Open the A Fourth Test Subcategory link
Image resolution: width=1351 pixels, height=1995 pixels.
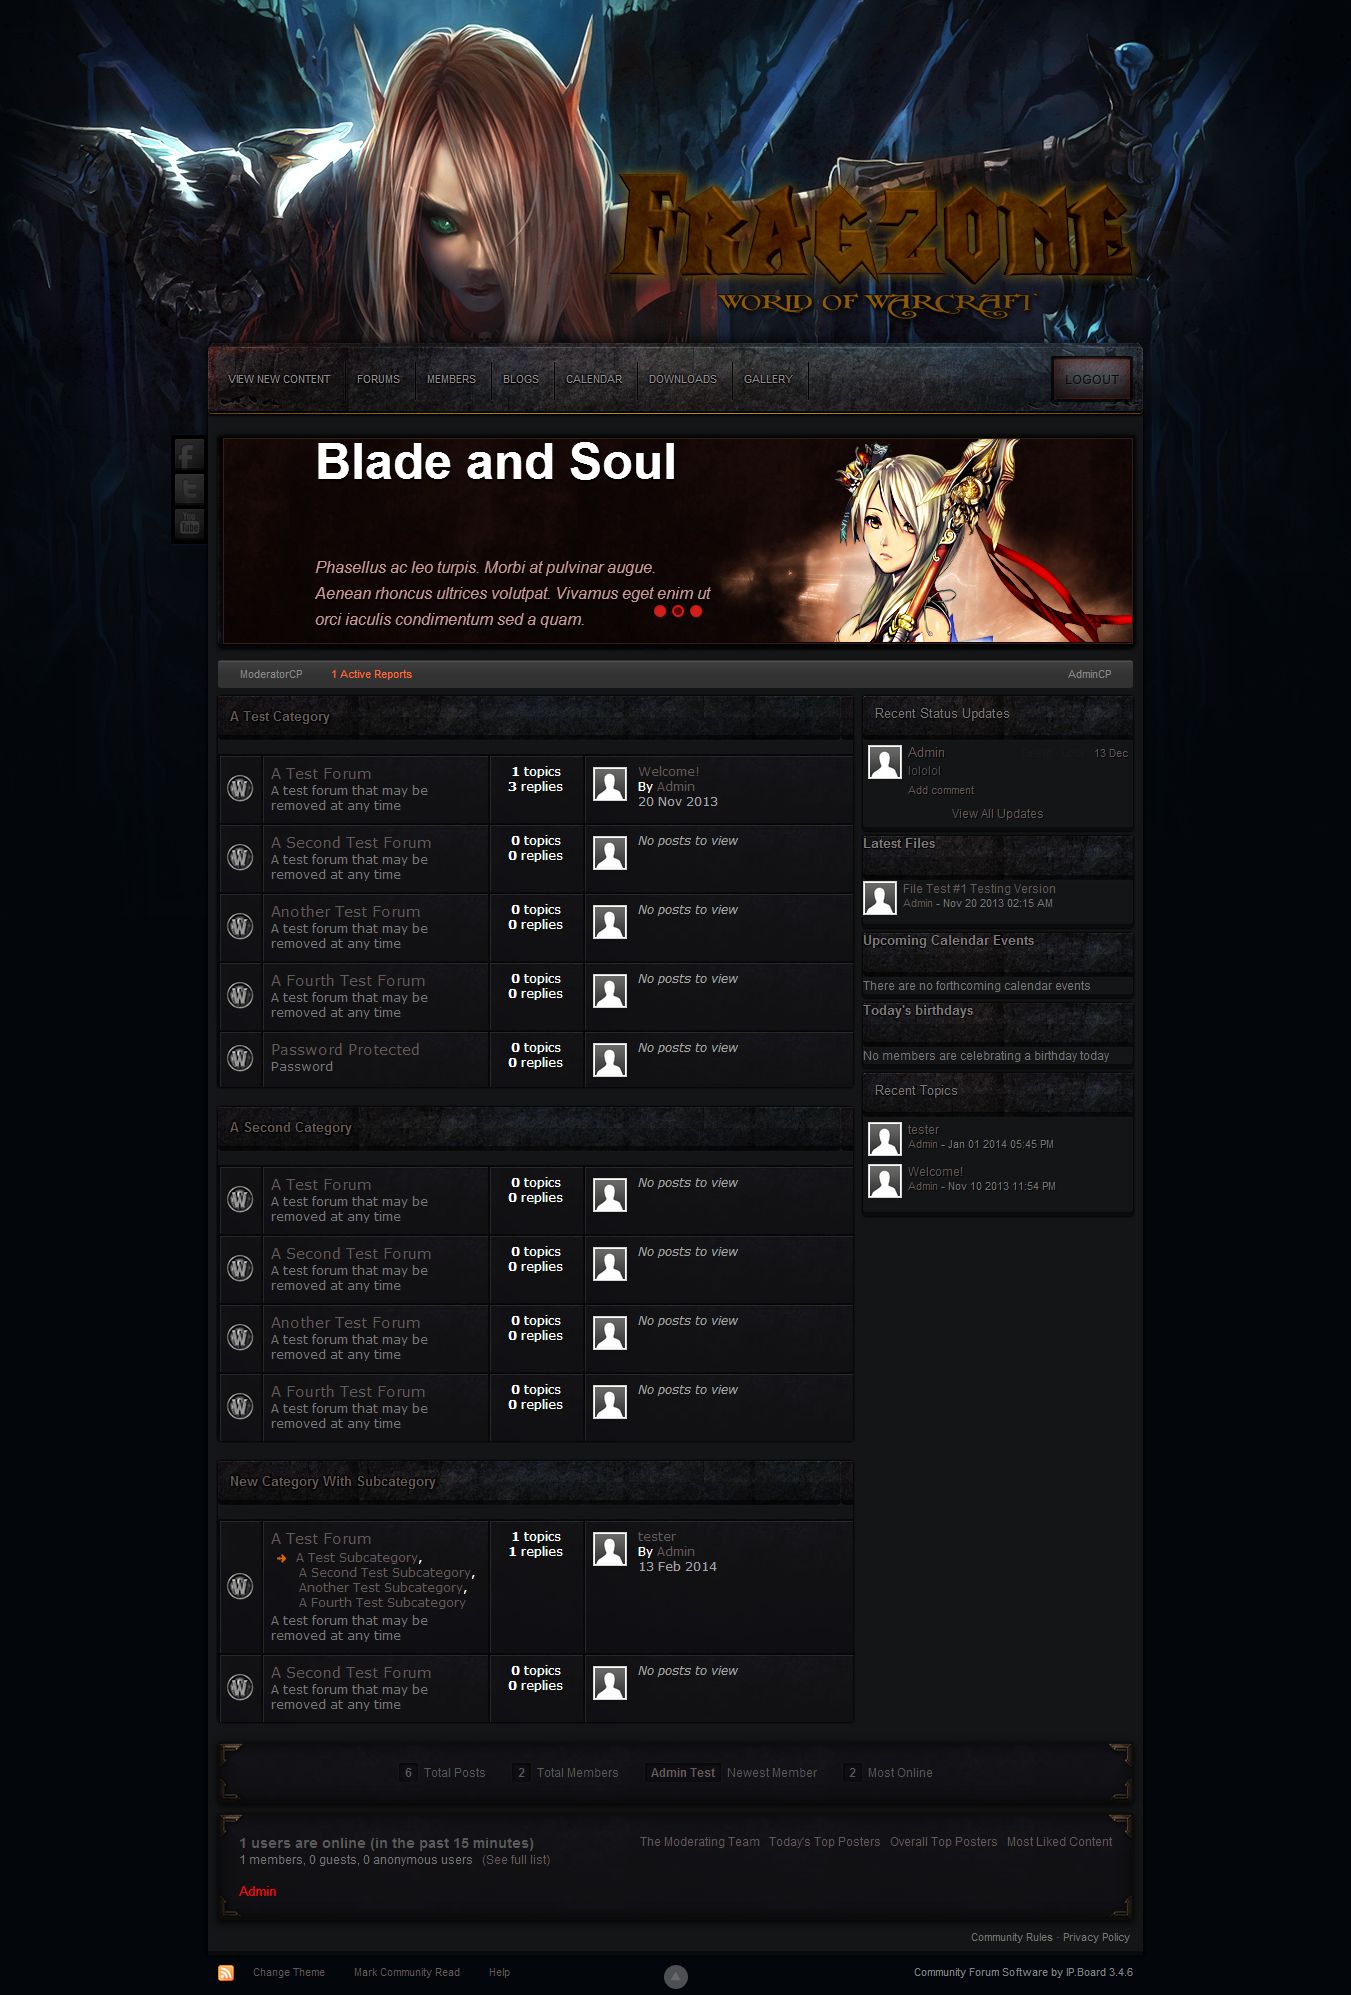382,1602
